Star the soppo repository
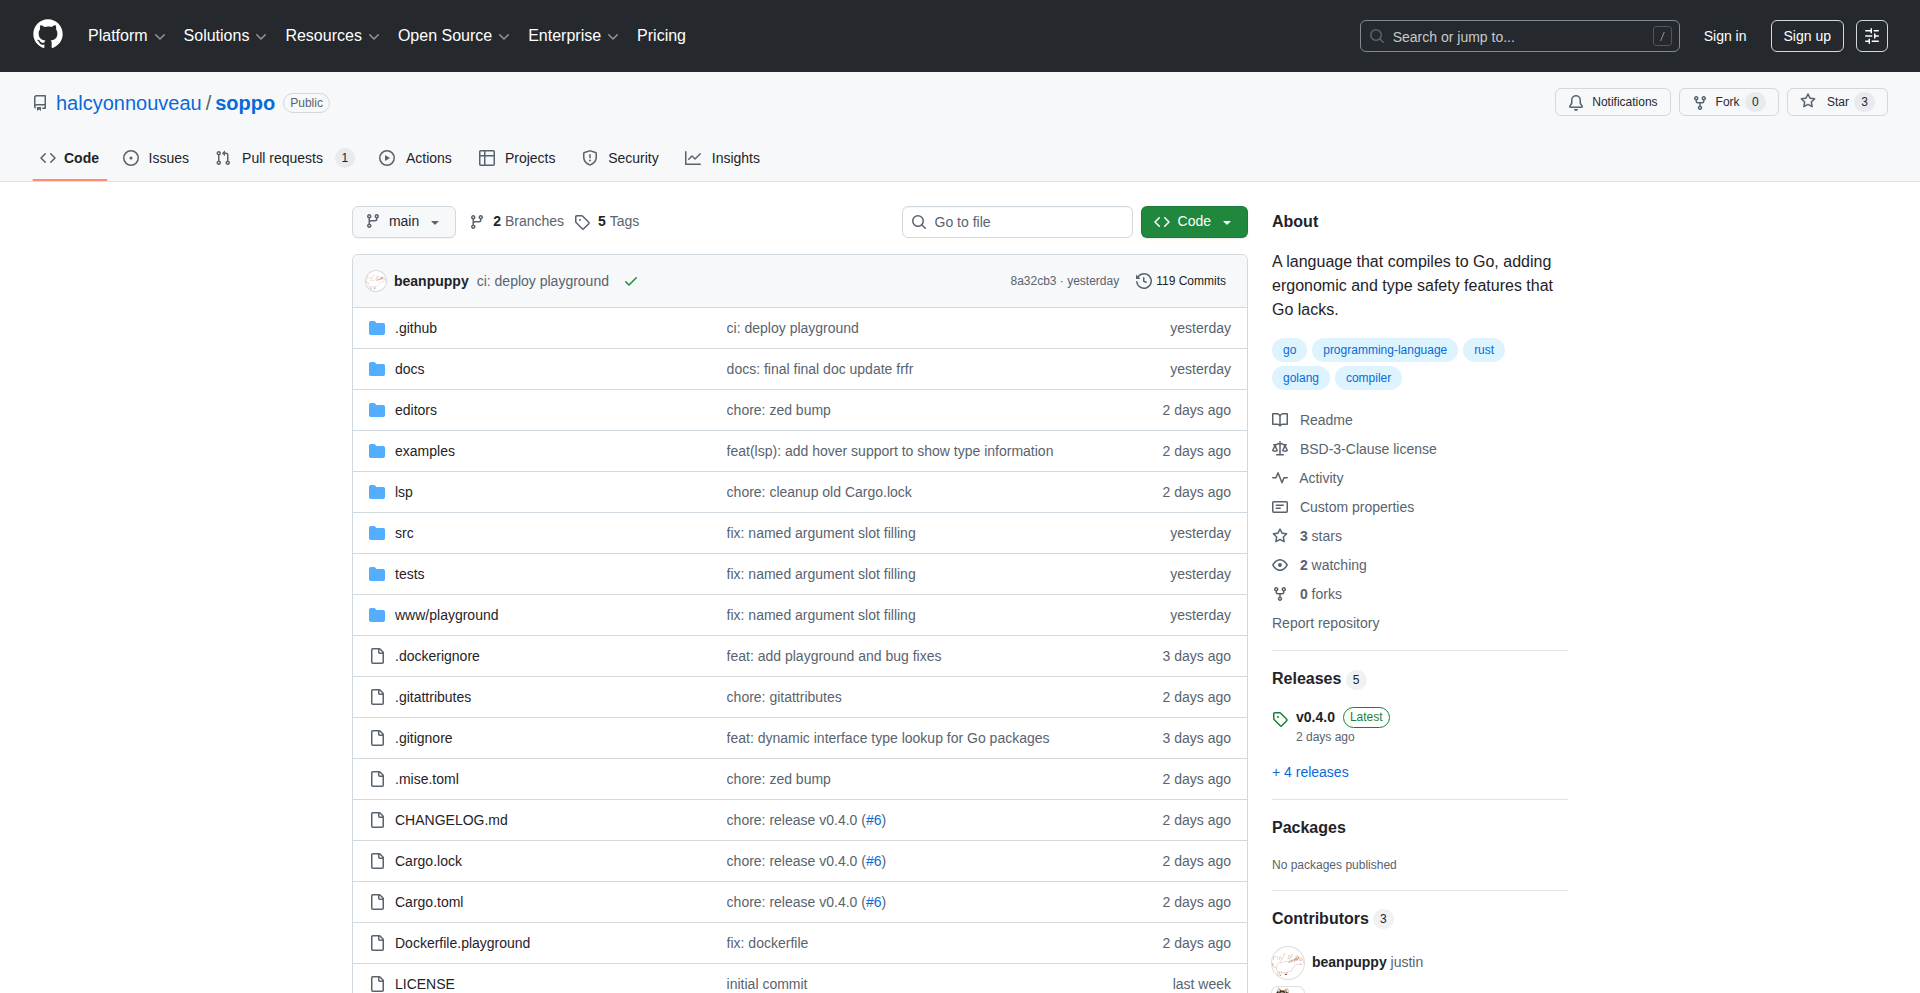 click(x=1836, y=101)
